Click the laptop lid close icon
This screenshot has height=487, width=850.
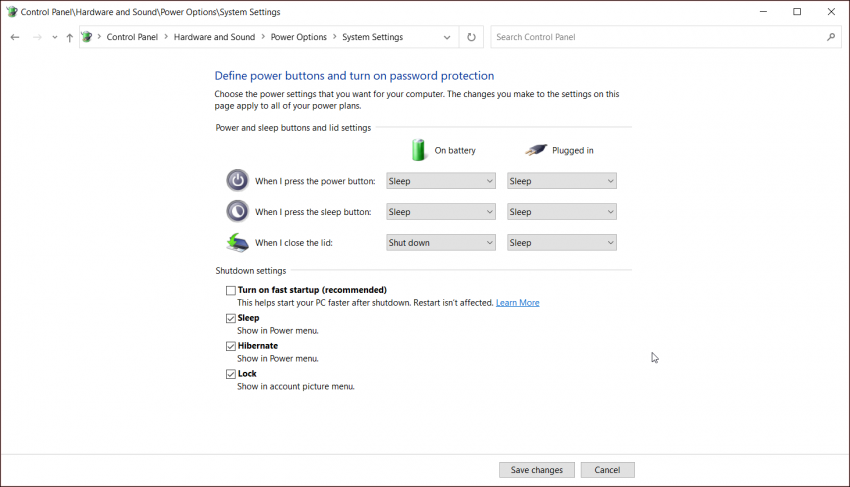click(237, 242)
